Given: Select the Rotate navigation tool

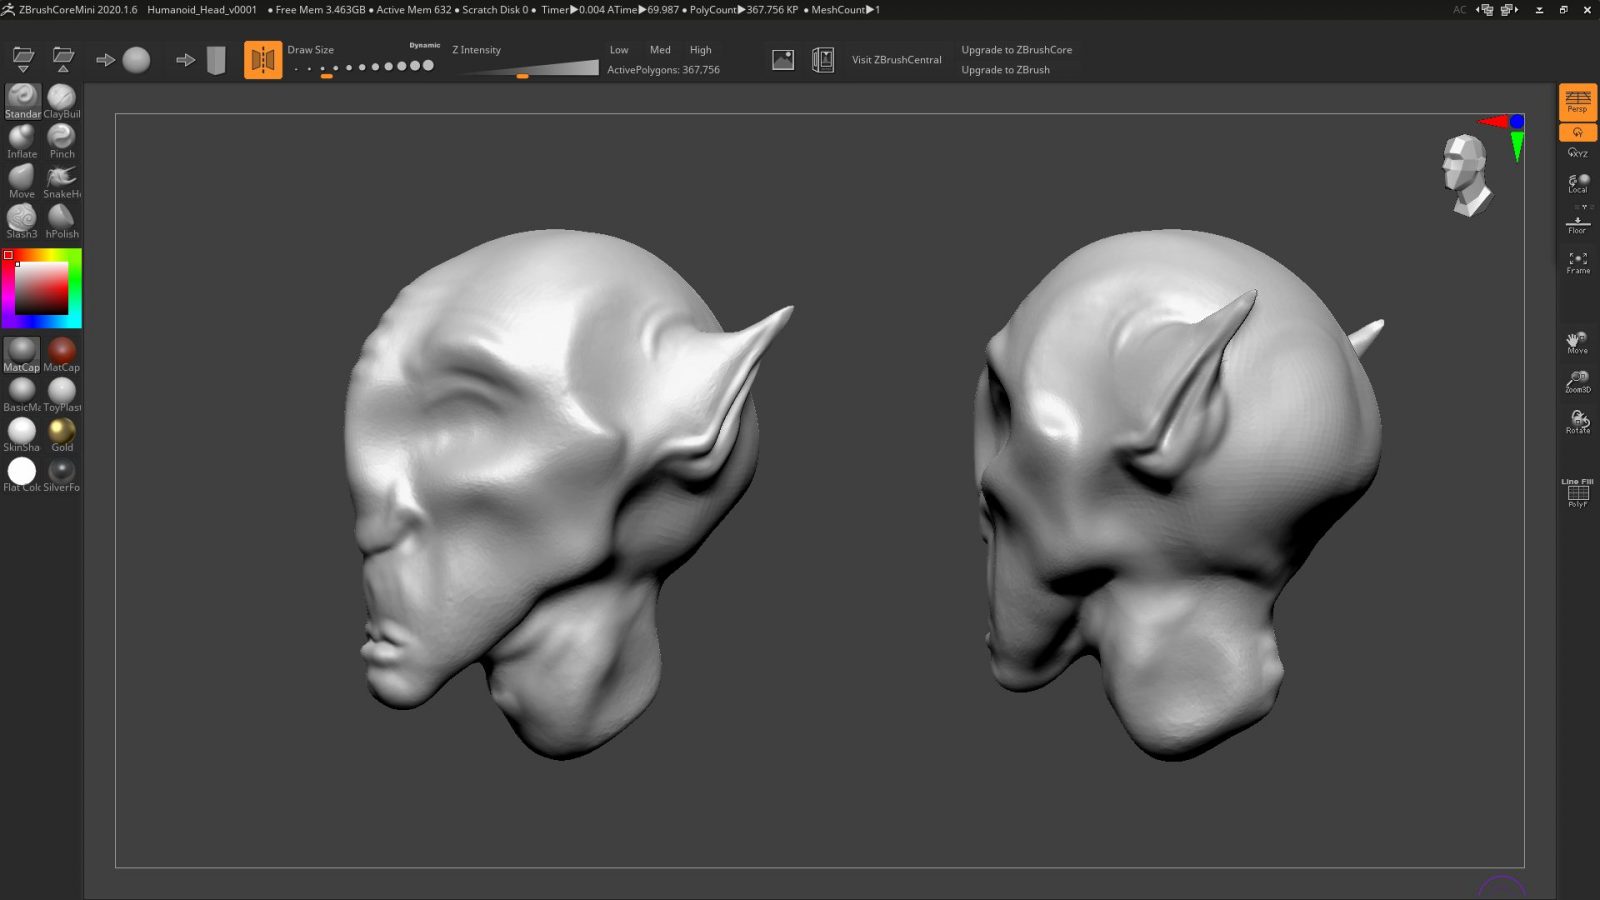Looking at the screenshot, I should pos(1577,420).
